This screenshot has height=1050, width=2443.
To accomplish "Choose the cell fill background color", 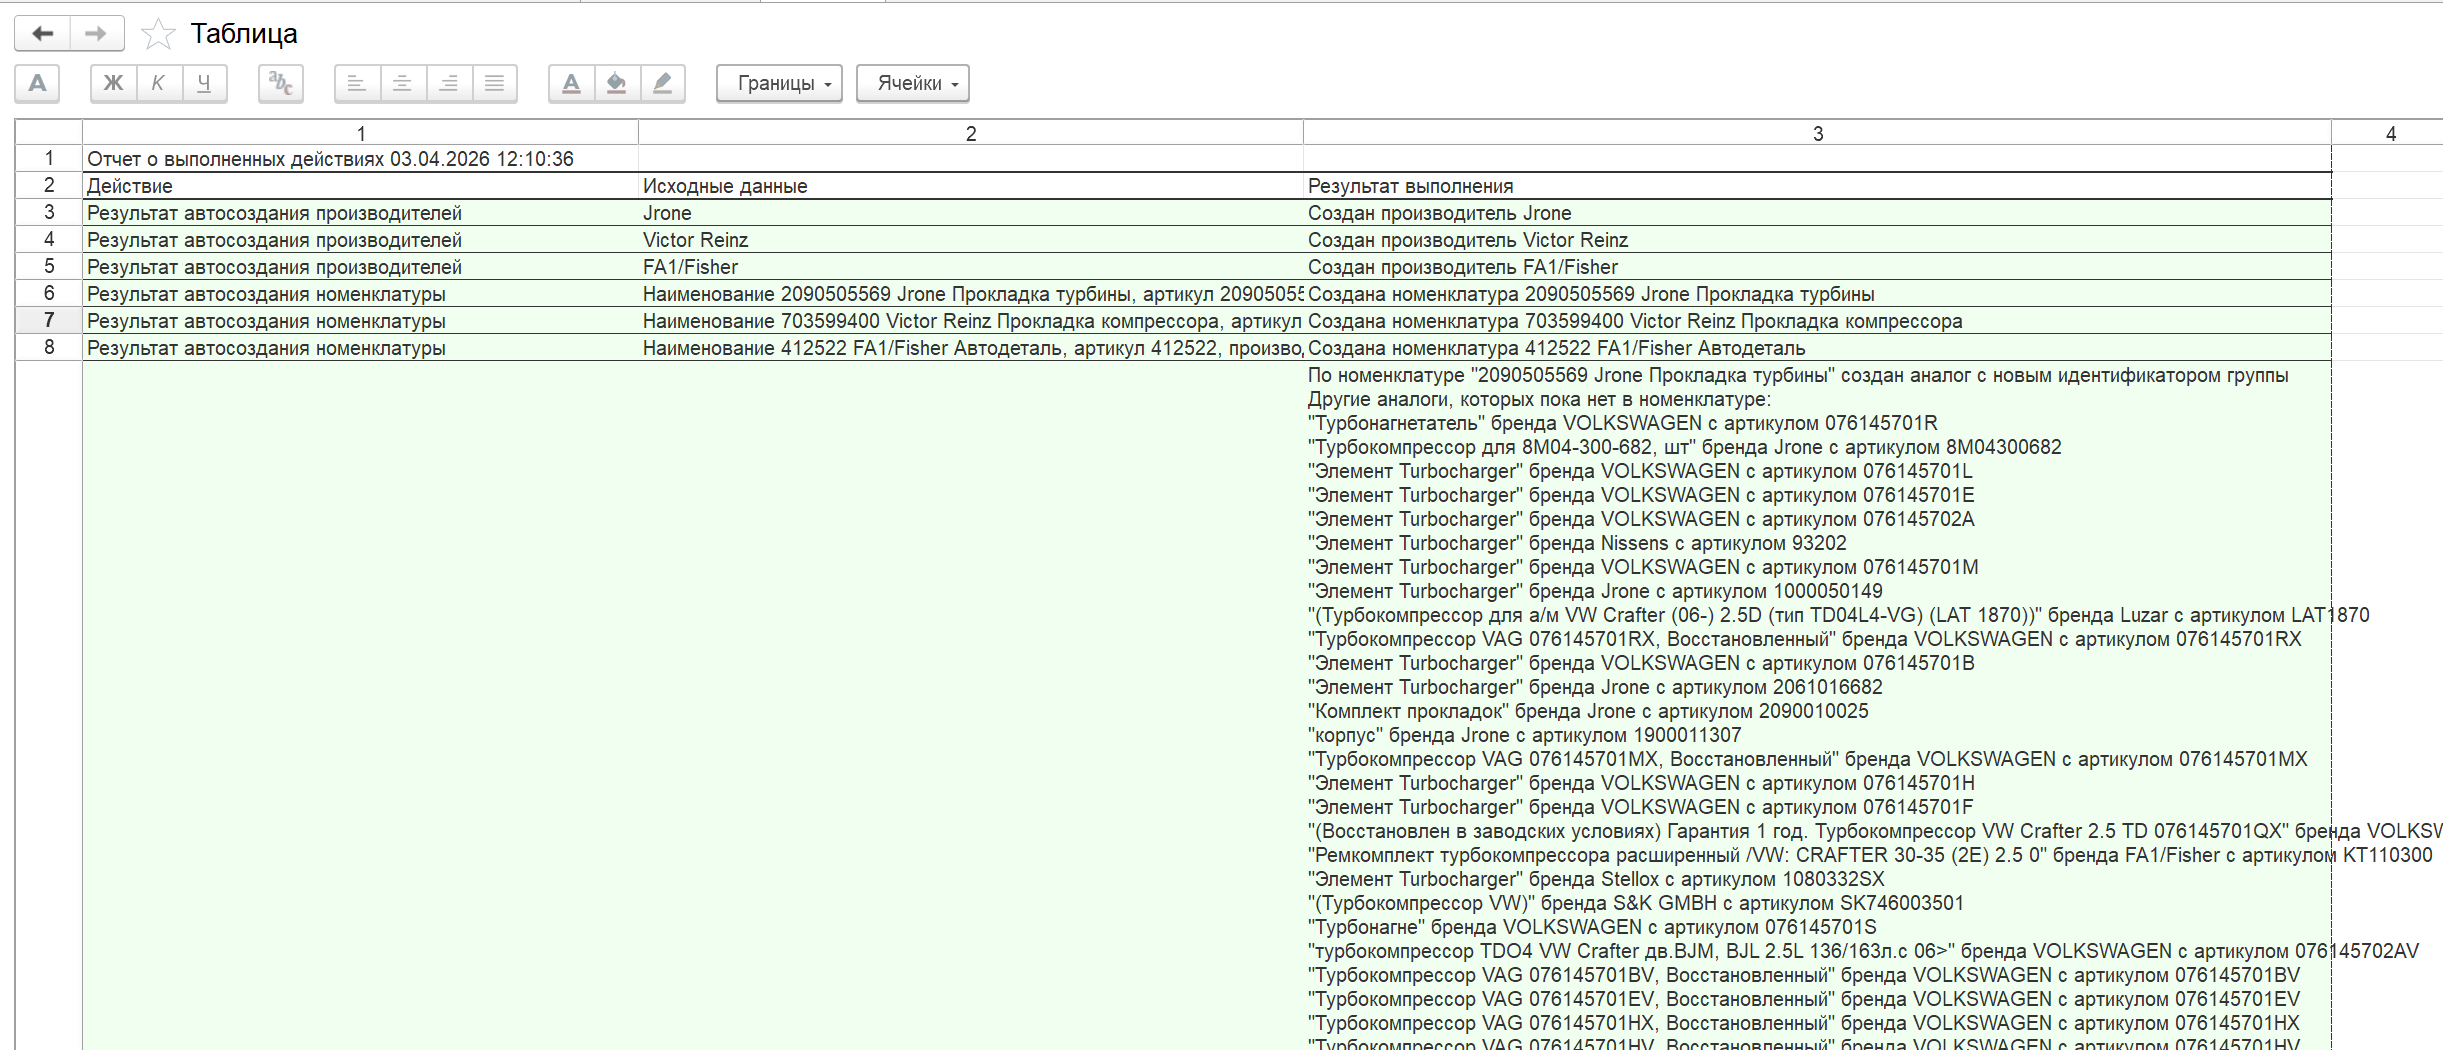I will tap(616, 83).
